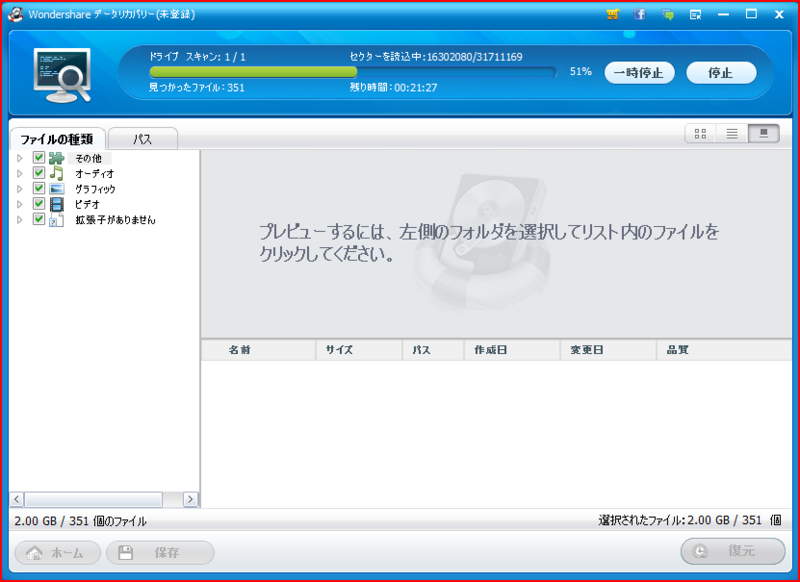This screenshot has width=800, height=582.
Task: Switch to the パス tab
Action: [143, 139]
